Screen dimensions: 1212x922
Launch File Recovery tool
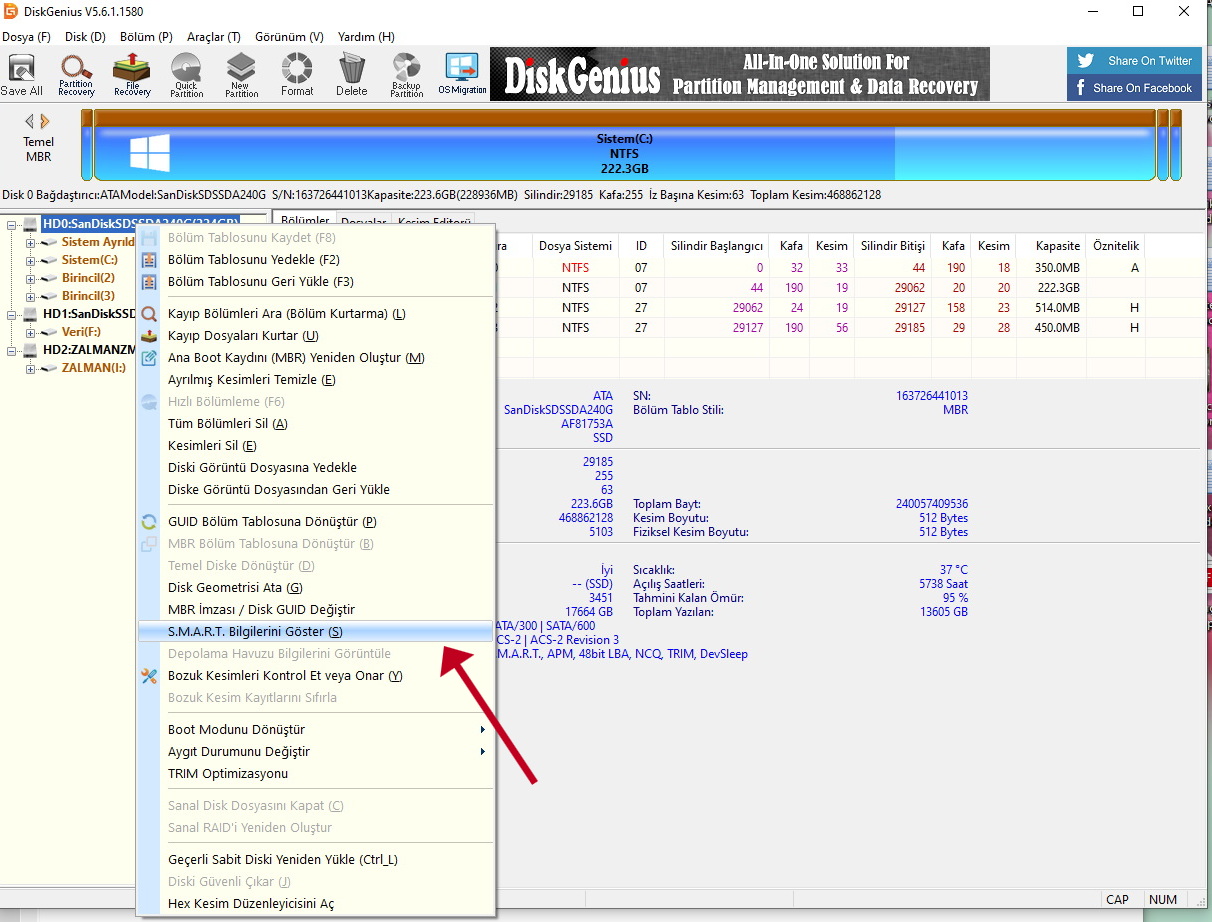pos(132,75)
